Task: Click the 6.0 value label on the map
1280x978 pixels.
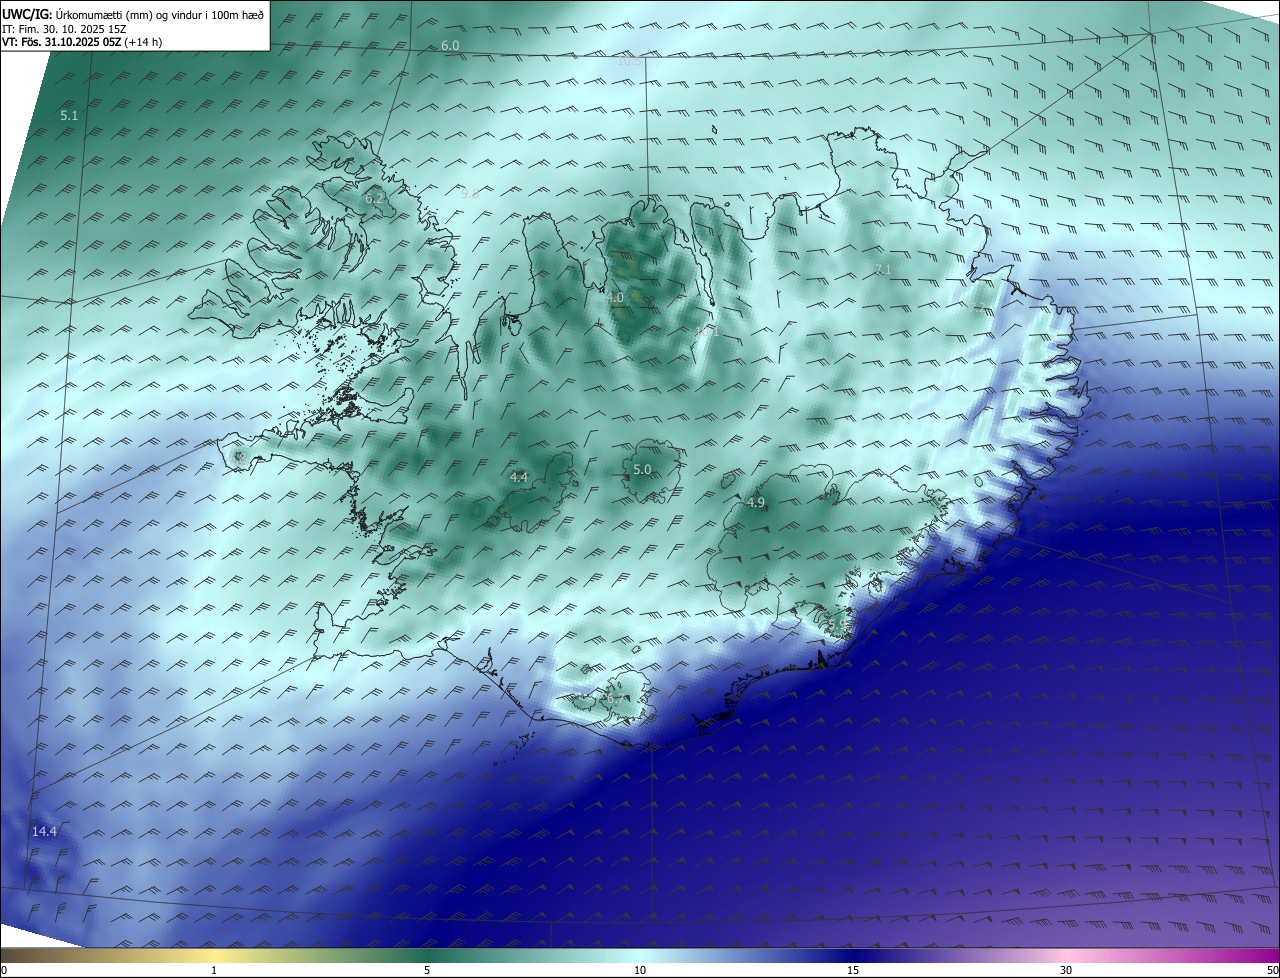Action: click(x=450, y=46)
